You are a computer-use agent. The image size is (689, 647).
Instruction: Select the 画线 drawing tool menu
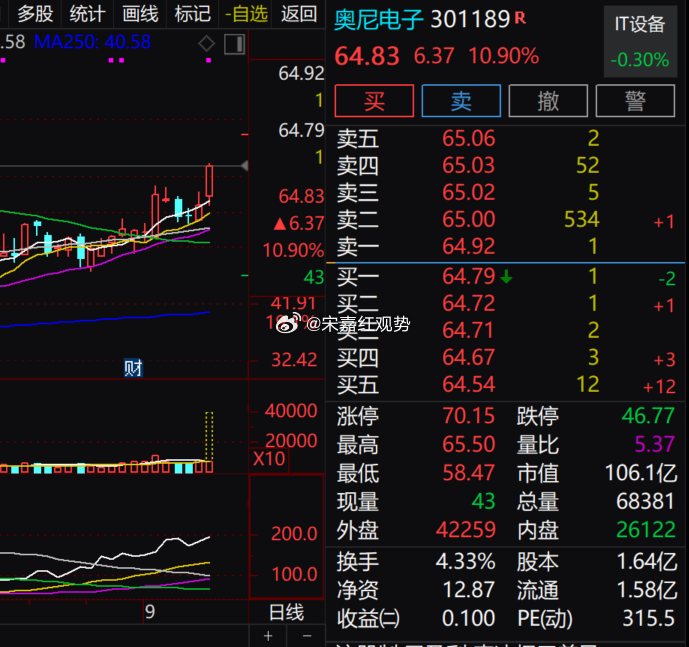click(140, 14)
